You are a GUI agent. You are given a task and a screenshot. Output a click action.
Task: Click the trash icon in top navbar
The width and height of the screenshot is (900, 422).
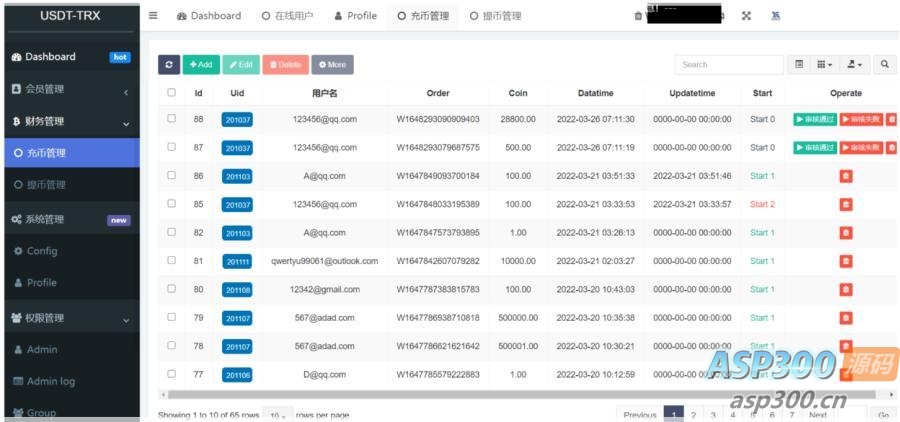638,16
